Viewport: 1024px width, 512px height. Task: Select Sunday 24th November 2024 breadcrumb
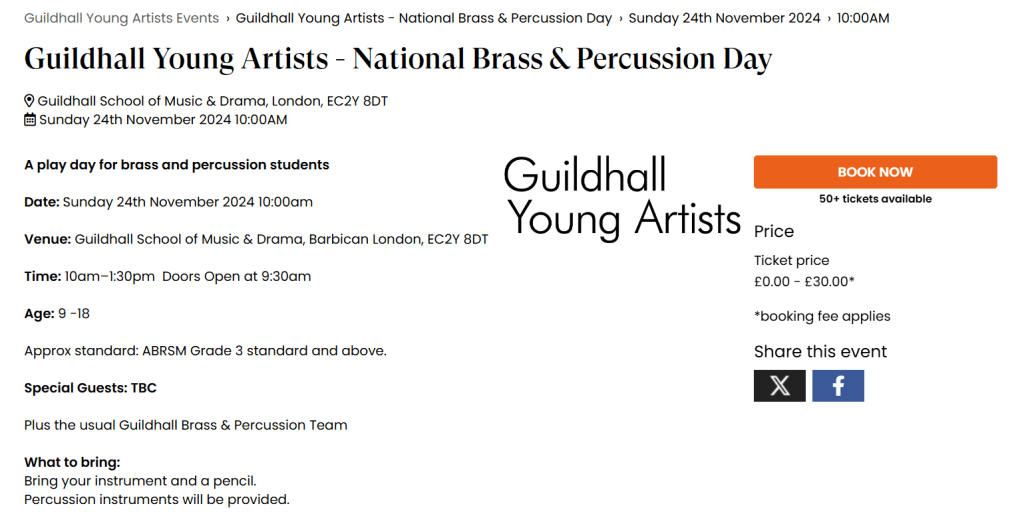pos(724,18)
